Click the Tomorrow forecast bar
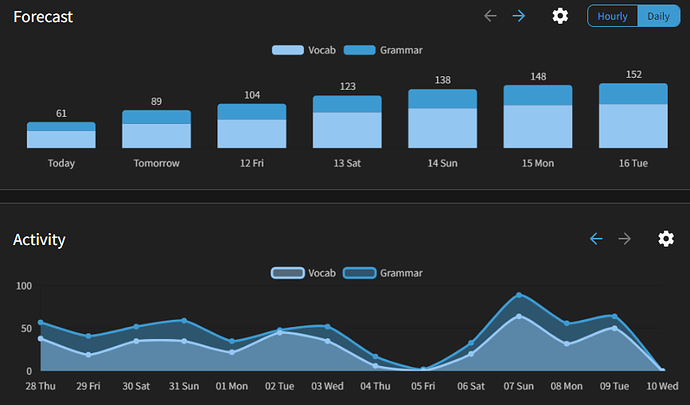 pos(156,130)
